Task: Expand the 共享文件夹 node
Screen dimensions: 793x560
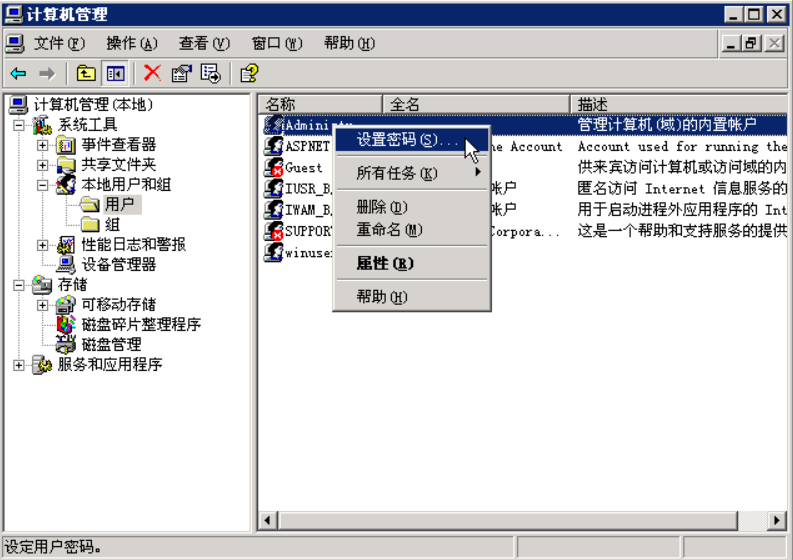Action: click(42, 165)
